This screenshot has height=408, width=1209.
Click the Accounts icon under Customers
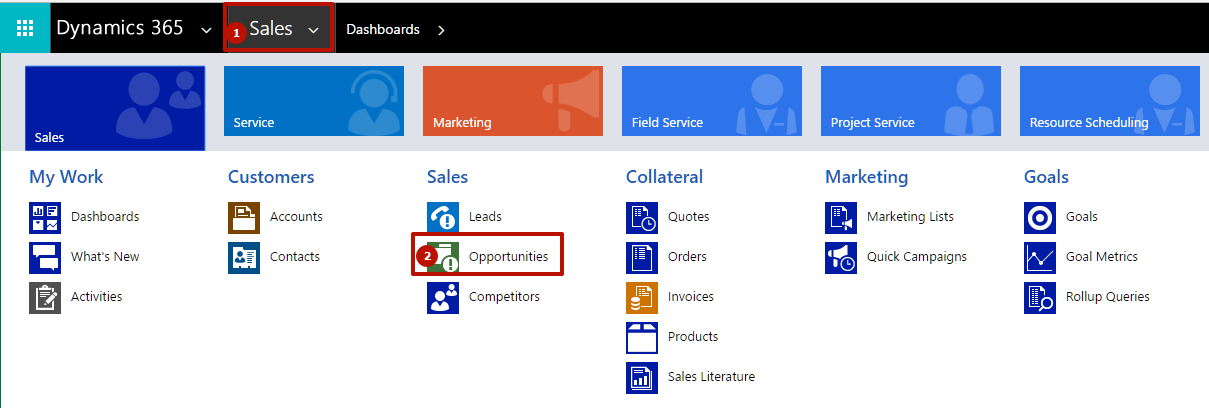(244, 217)
